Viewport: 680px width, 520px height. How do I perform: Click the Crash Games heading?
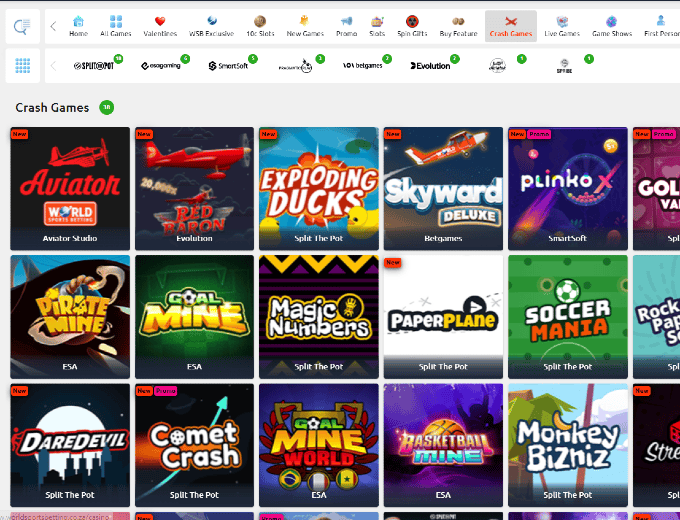coord(52,108)
